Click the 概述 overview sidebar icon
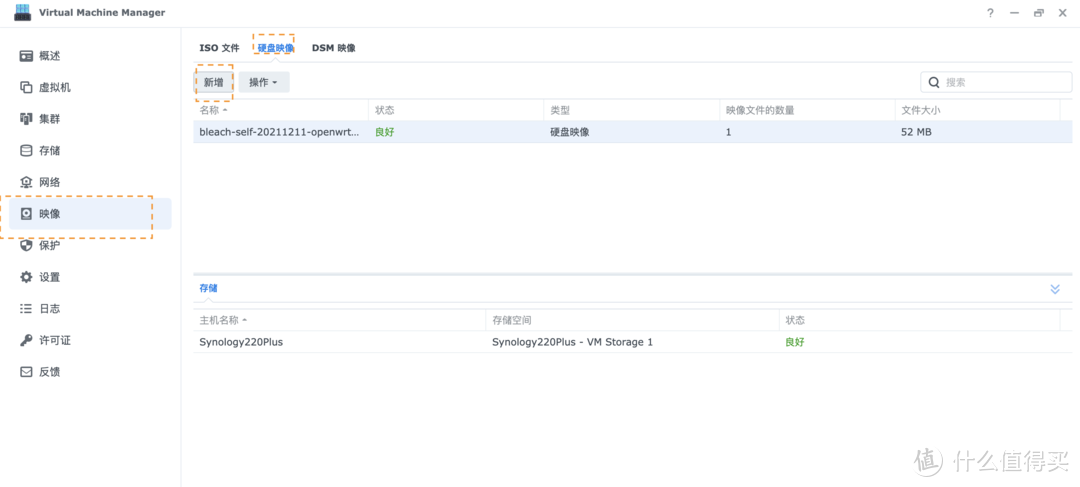Screen dimensions: 1080x487 [27, 56]
